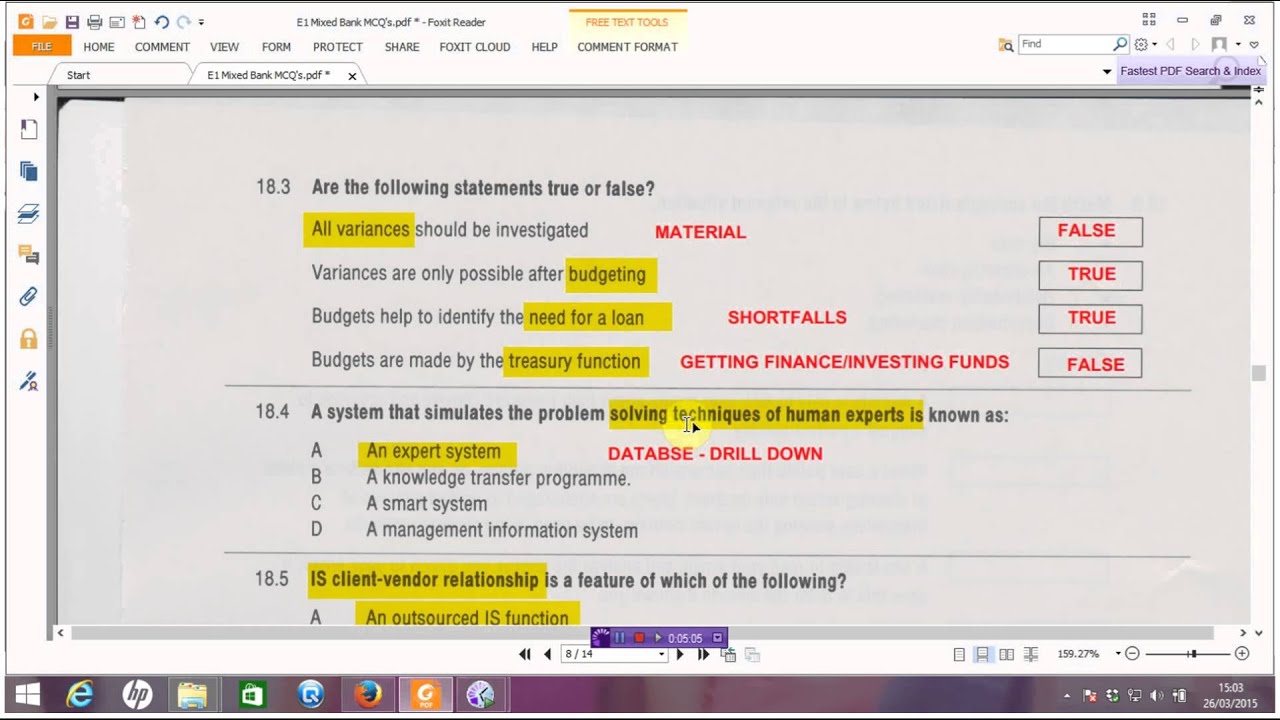Screen dimensions: 1280x720
Task: Redo action in quick access toolbar
Action: tap(183, 22)
